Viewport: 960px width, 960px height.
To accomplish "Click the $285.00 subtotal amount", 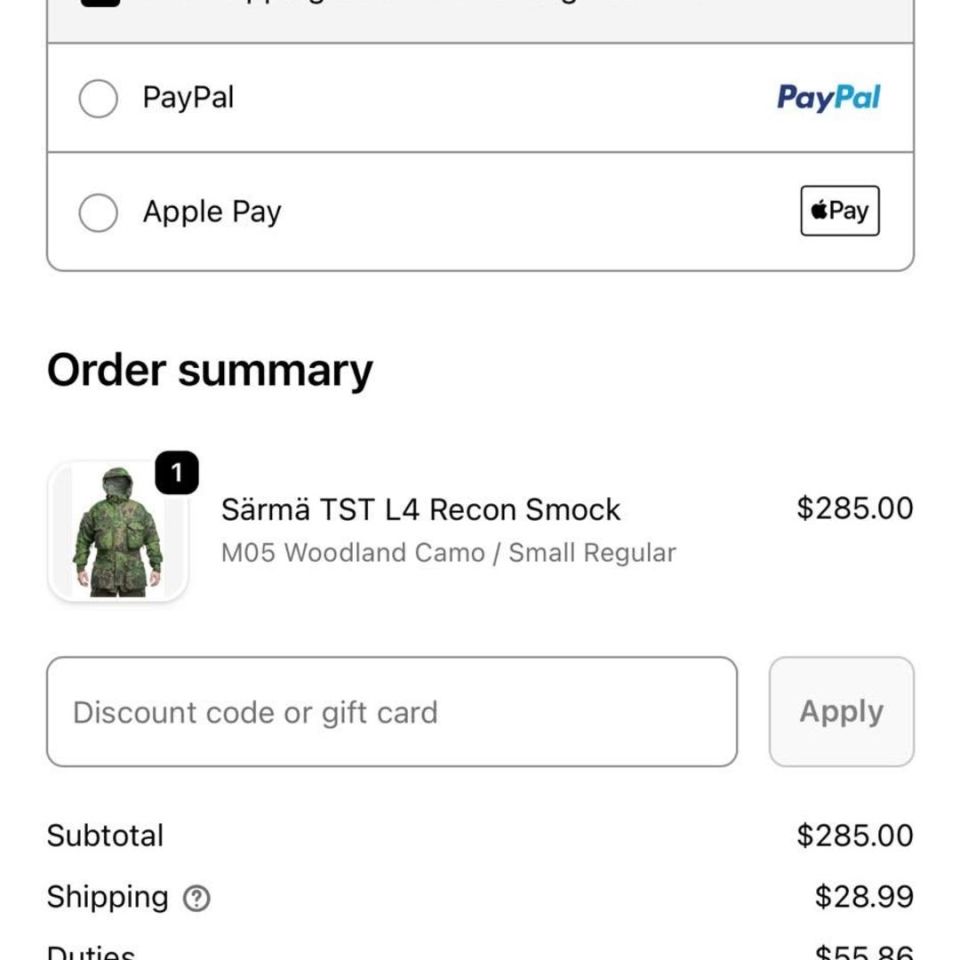I will click(855, 835).
